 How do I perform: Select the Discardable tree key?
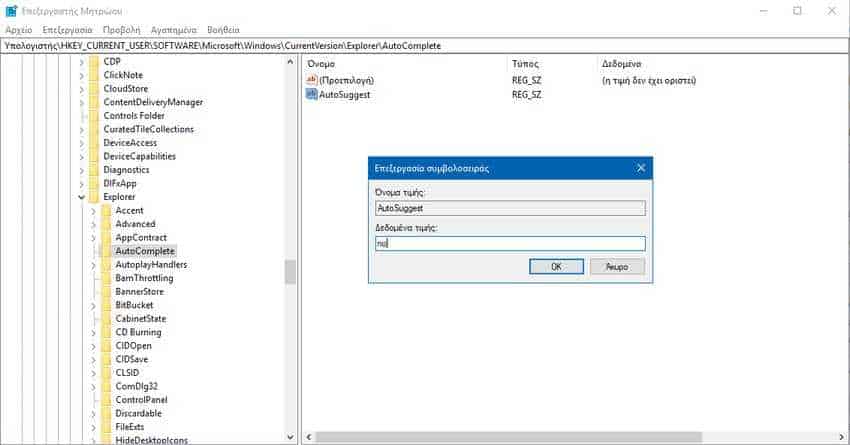139,414
